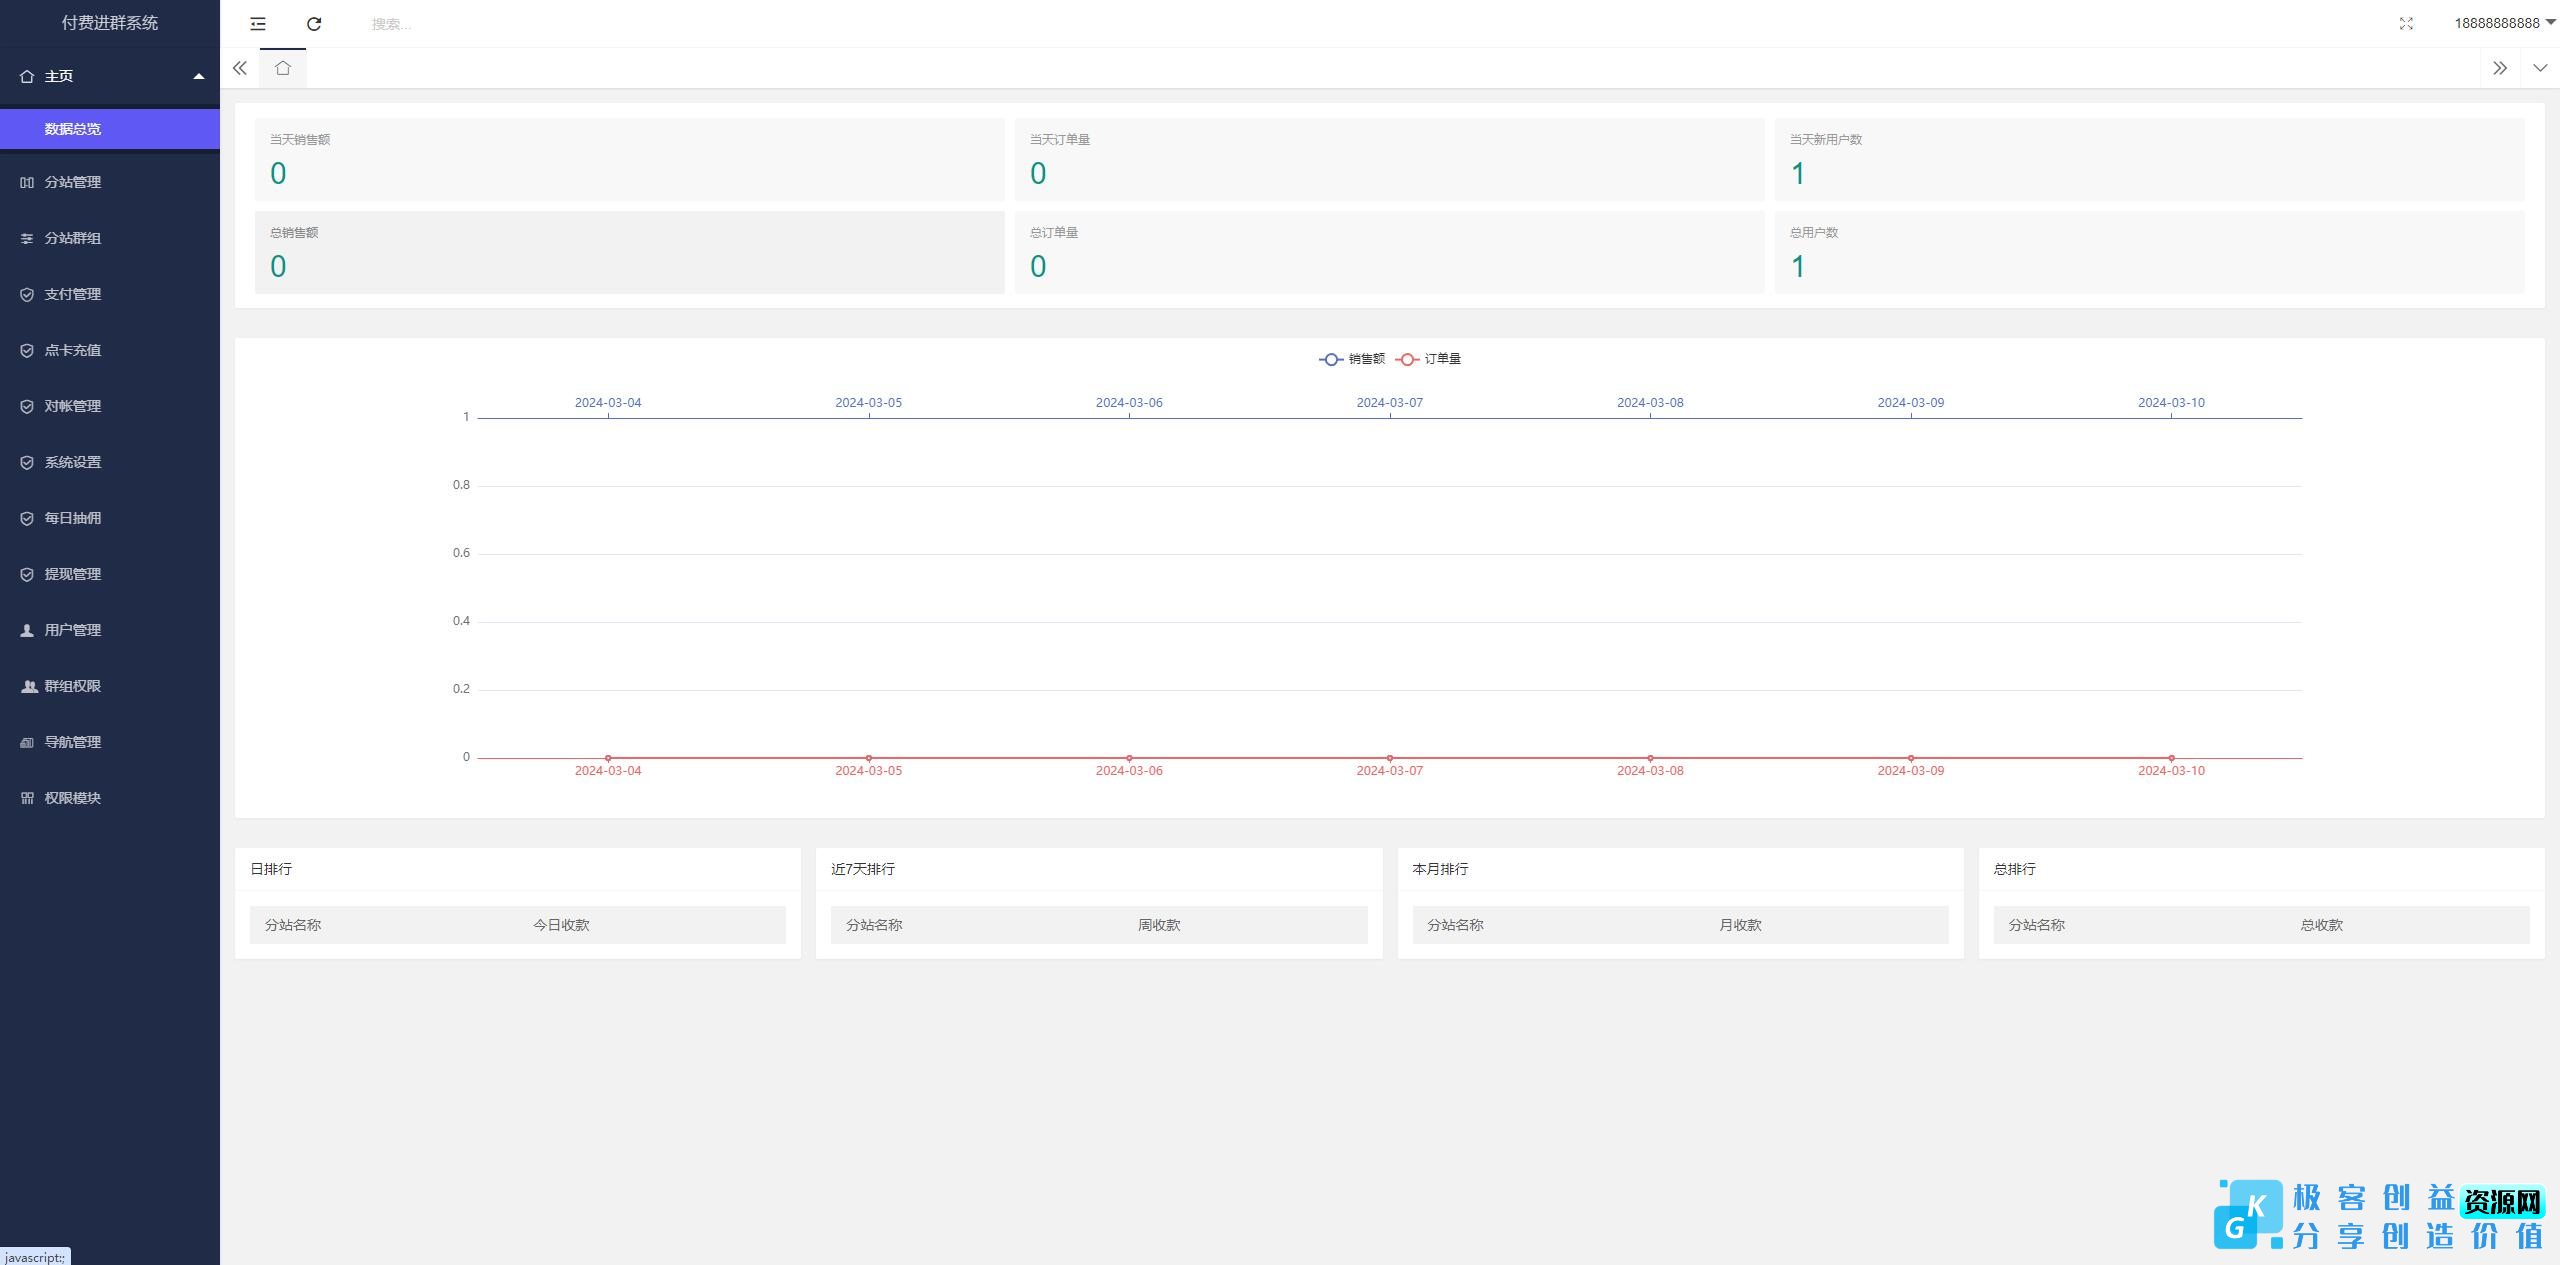
Task: Click the 系统设置 sidebar link
Action: [x=73, y=462]
